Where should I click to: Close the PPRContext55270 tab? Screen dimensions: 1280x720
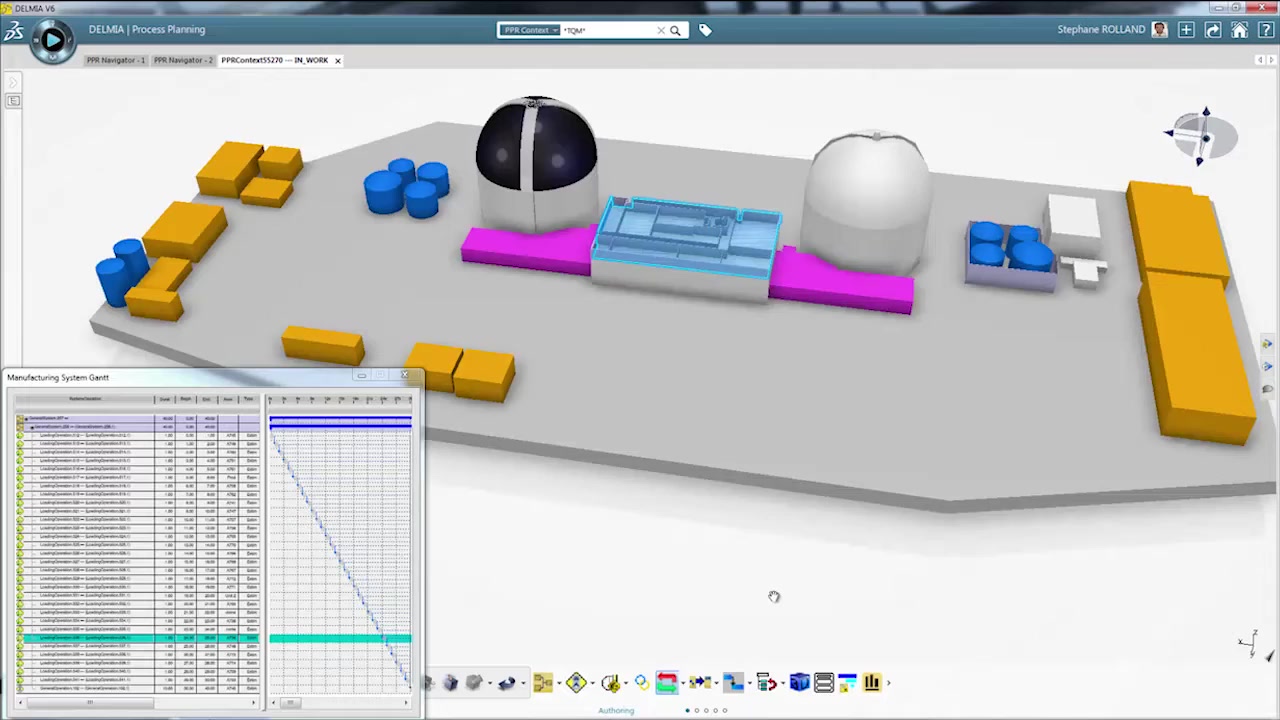(x=337, y=60)
